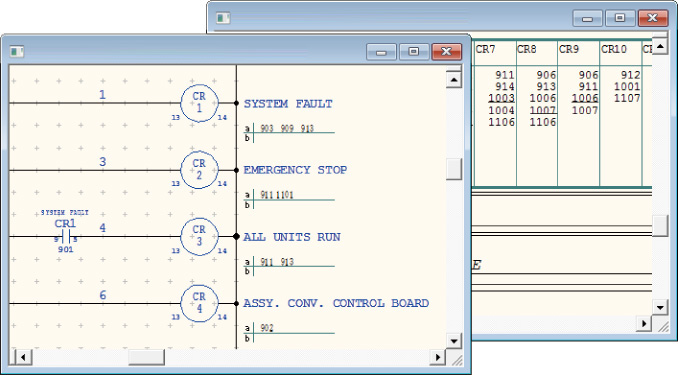Image resolution: width=678 pixels, height=375 pixels.
Task: Select the CR 1 relay coil symbol
Action: (x=199, y=103)
